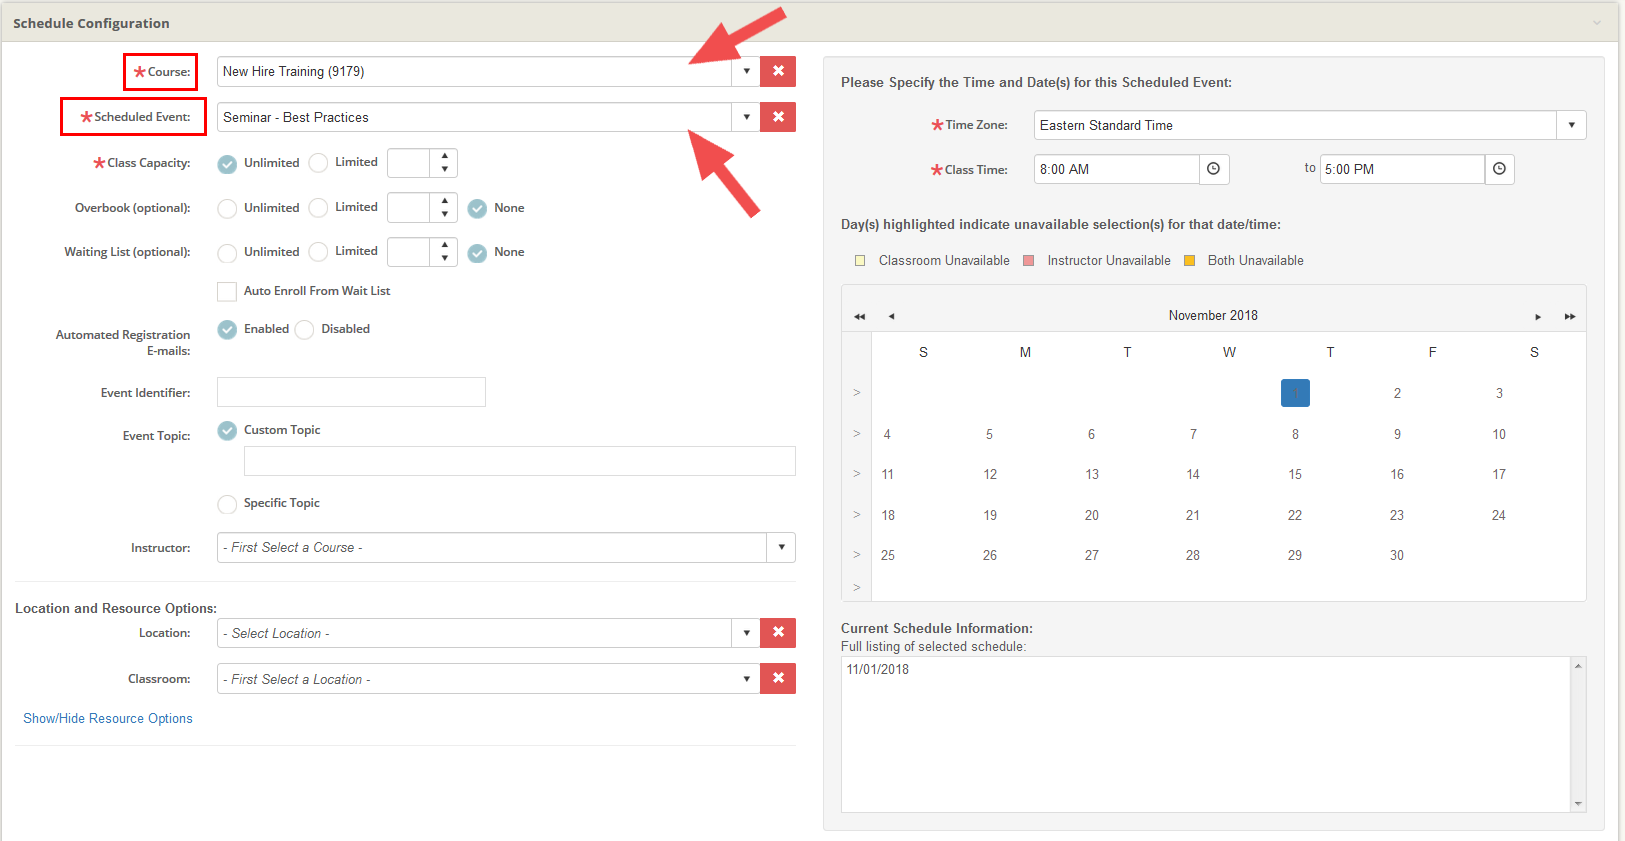Open the Course dropdown arrow
The image size is (1625, 841).
[746, 71]
